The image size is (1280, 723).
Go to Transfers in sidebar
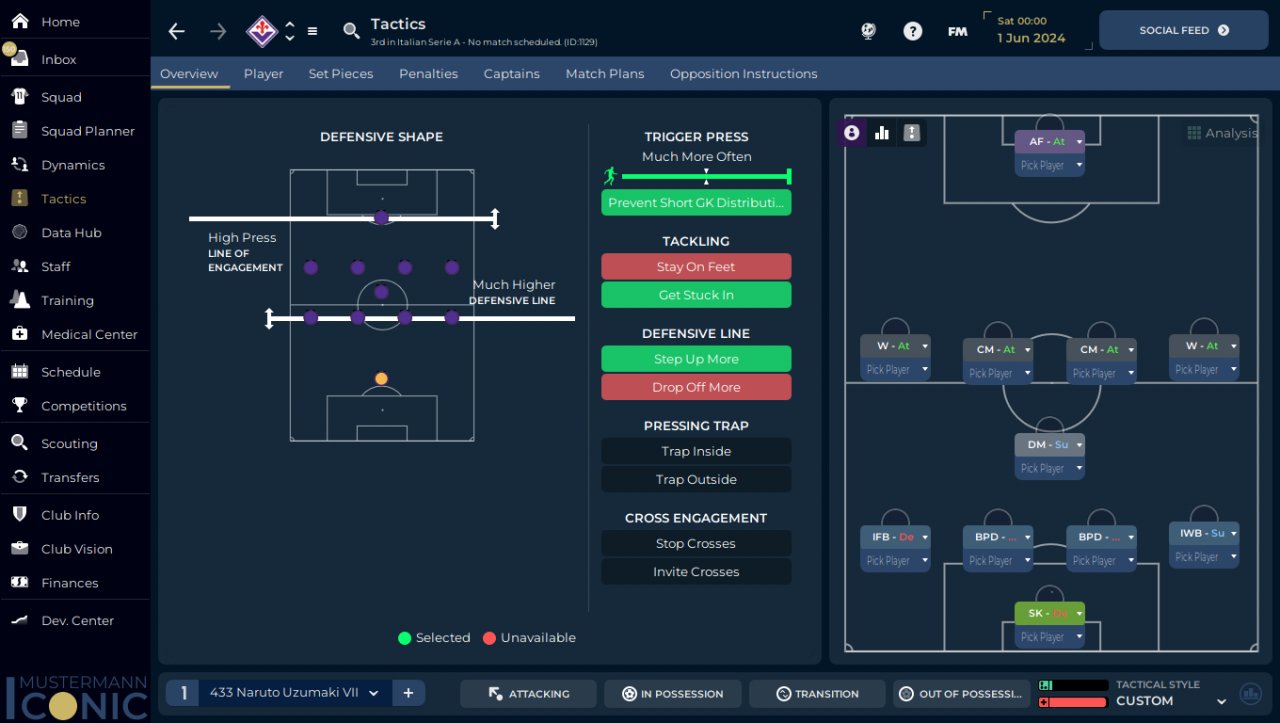[x=70, y=477]
